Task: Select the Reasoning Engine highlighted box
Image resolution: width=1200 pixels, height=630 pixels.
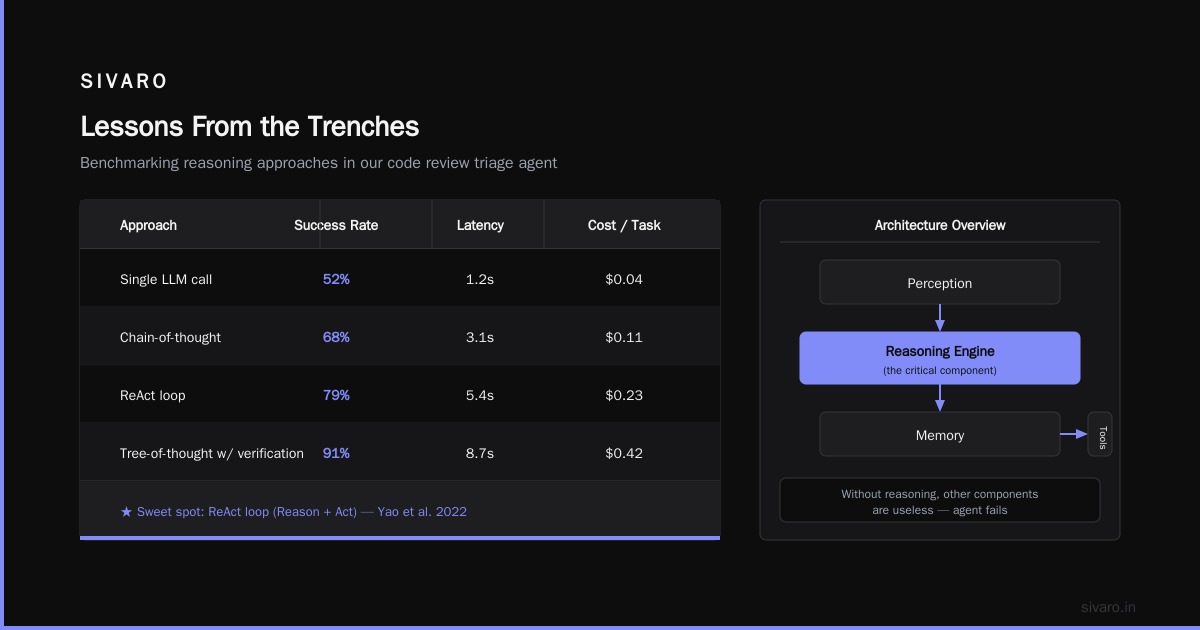Action: click(940, 358)
